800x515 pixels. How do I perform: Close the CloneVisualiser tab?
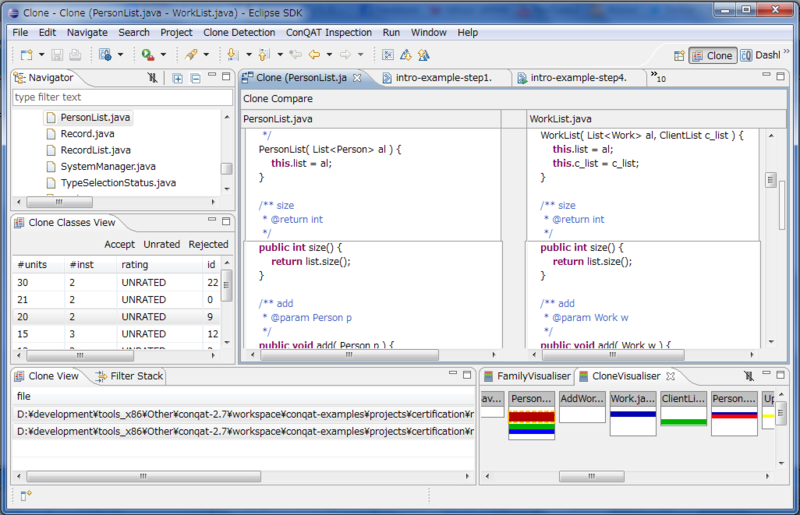pos(670,376)
